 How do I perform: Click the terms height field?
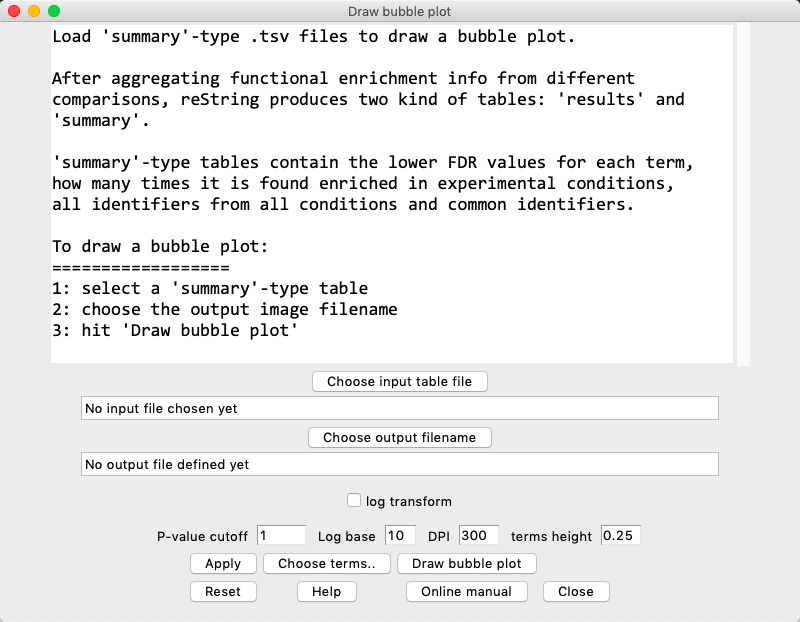pyautogui.click(x=620, y=535)
